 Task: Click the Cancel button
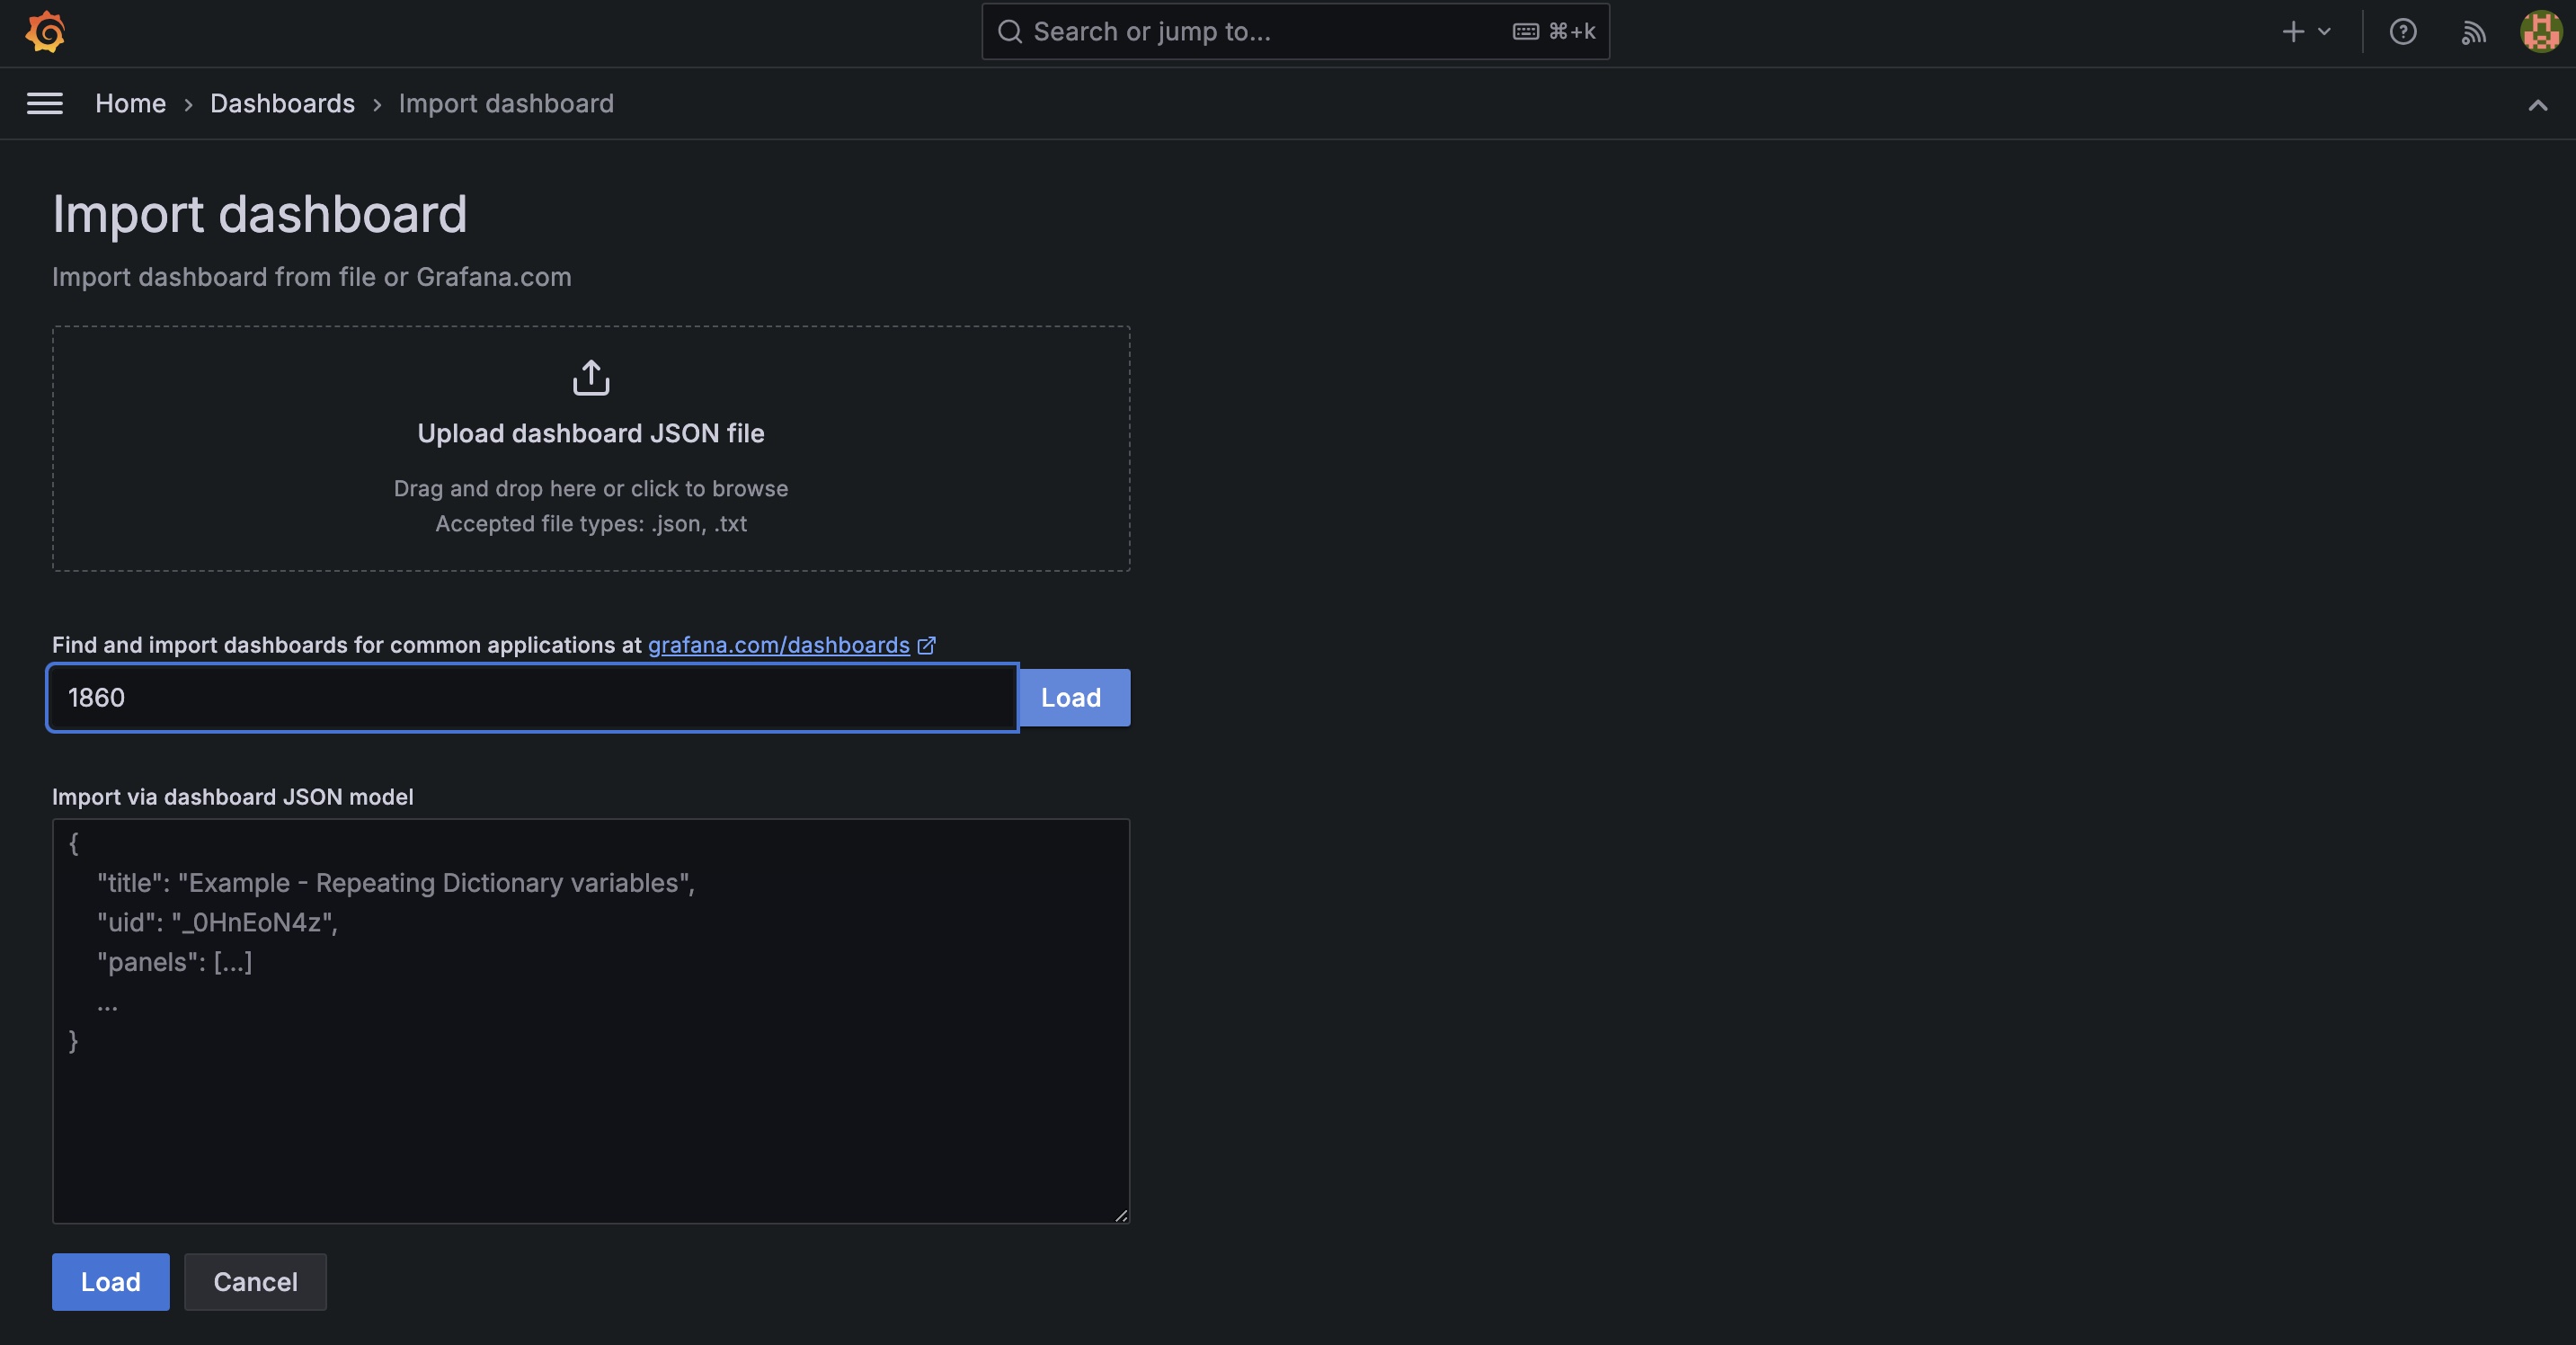255,1281
